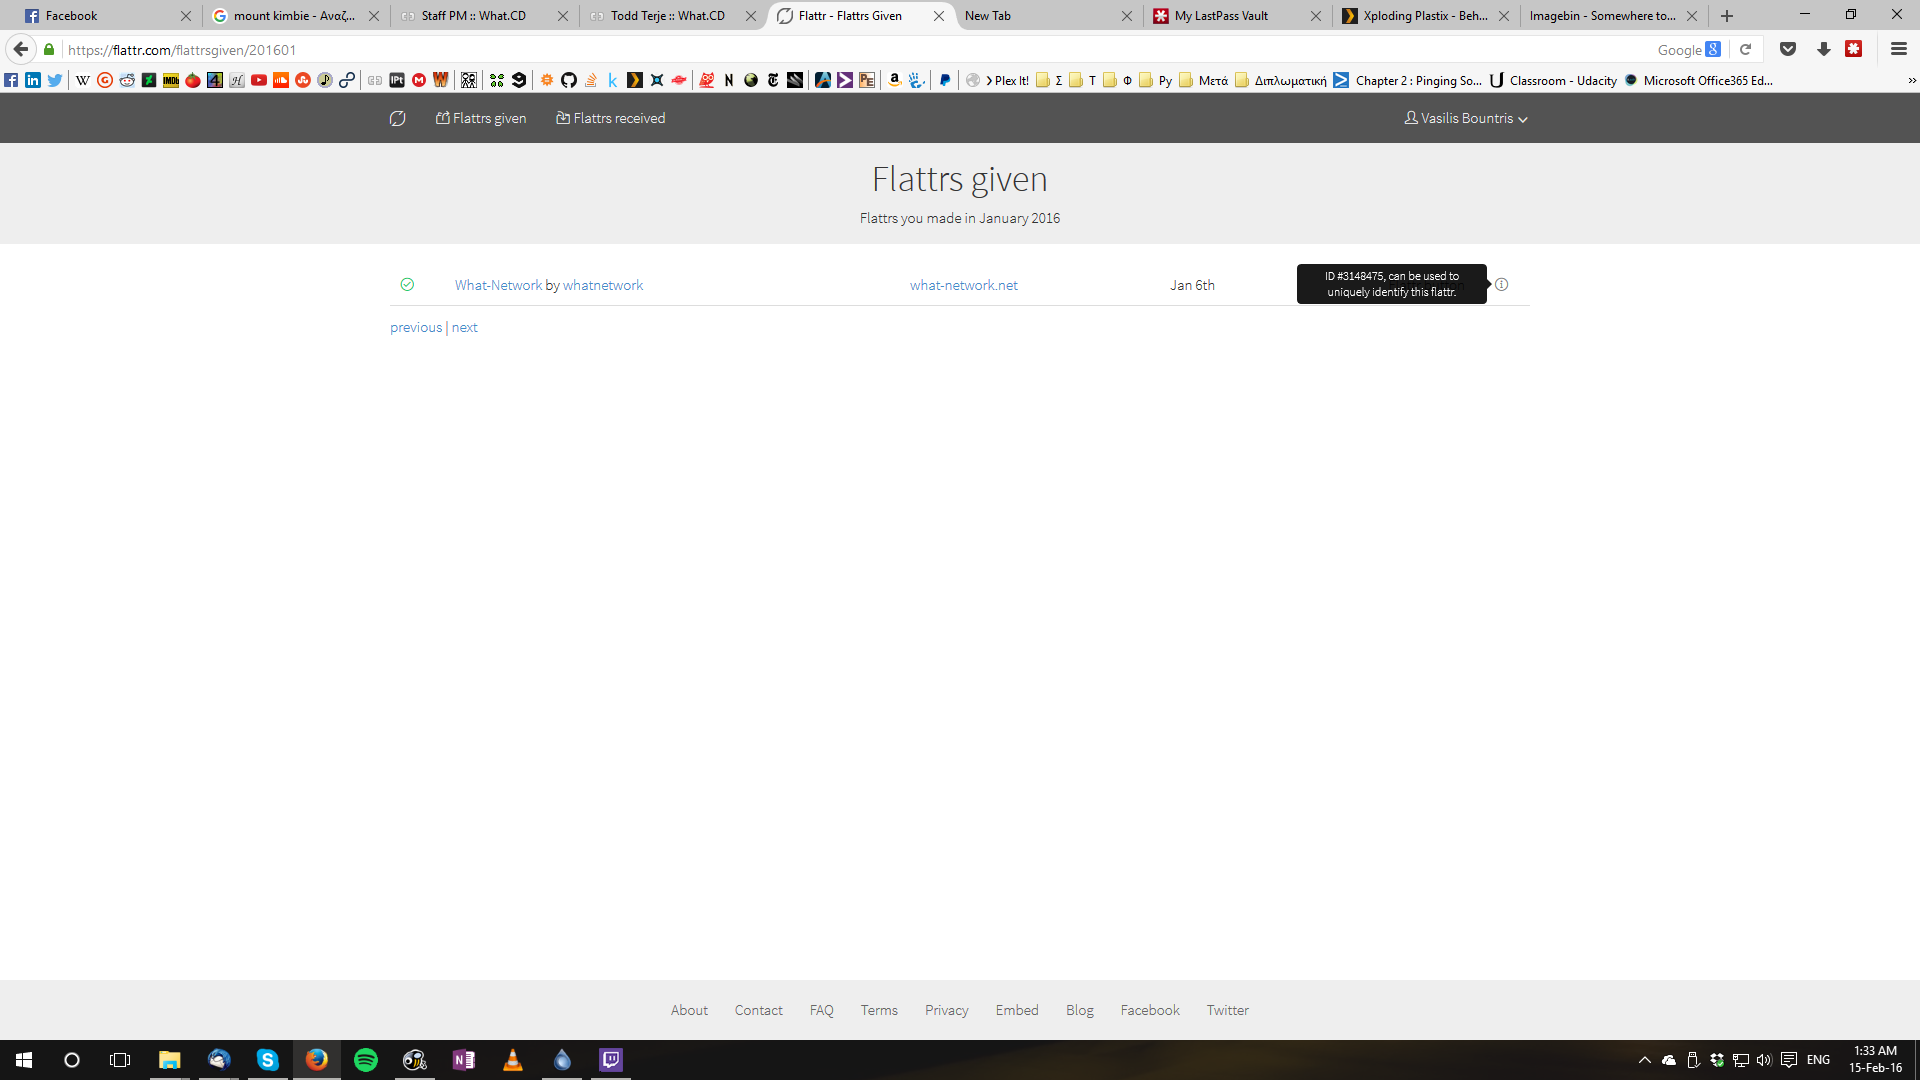The height and width of the screenshot is (1080, 1920).
Task: Open the Firefox hamburger menu
Action: (x=1899, y=49)
